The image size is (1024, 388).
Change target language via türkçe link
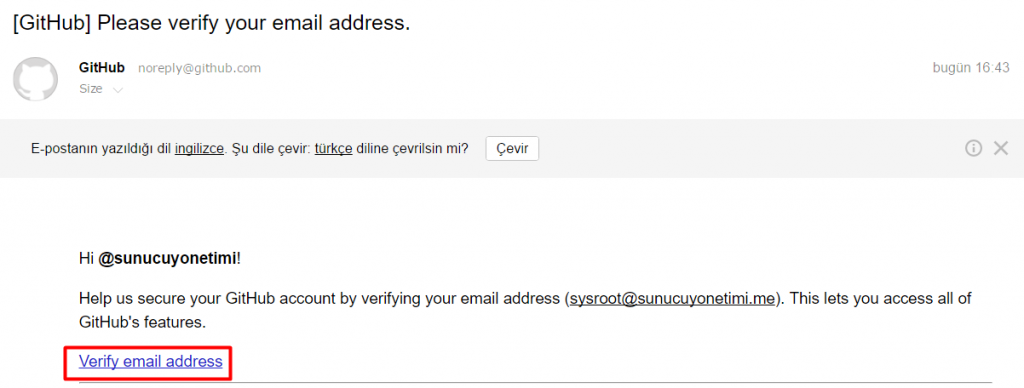pos(334,148)
